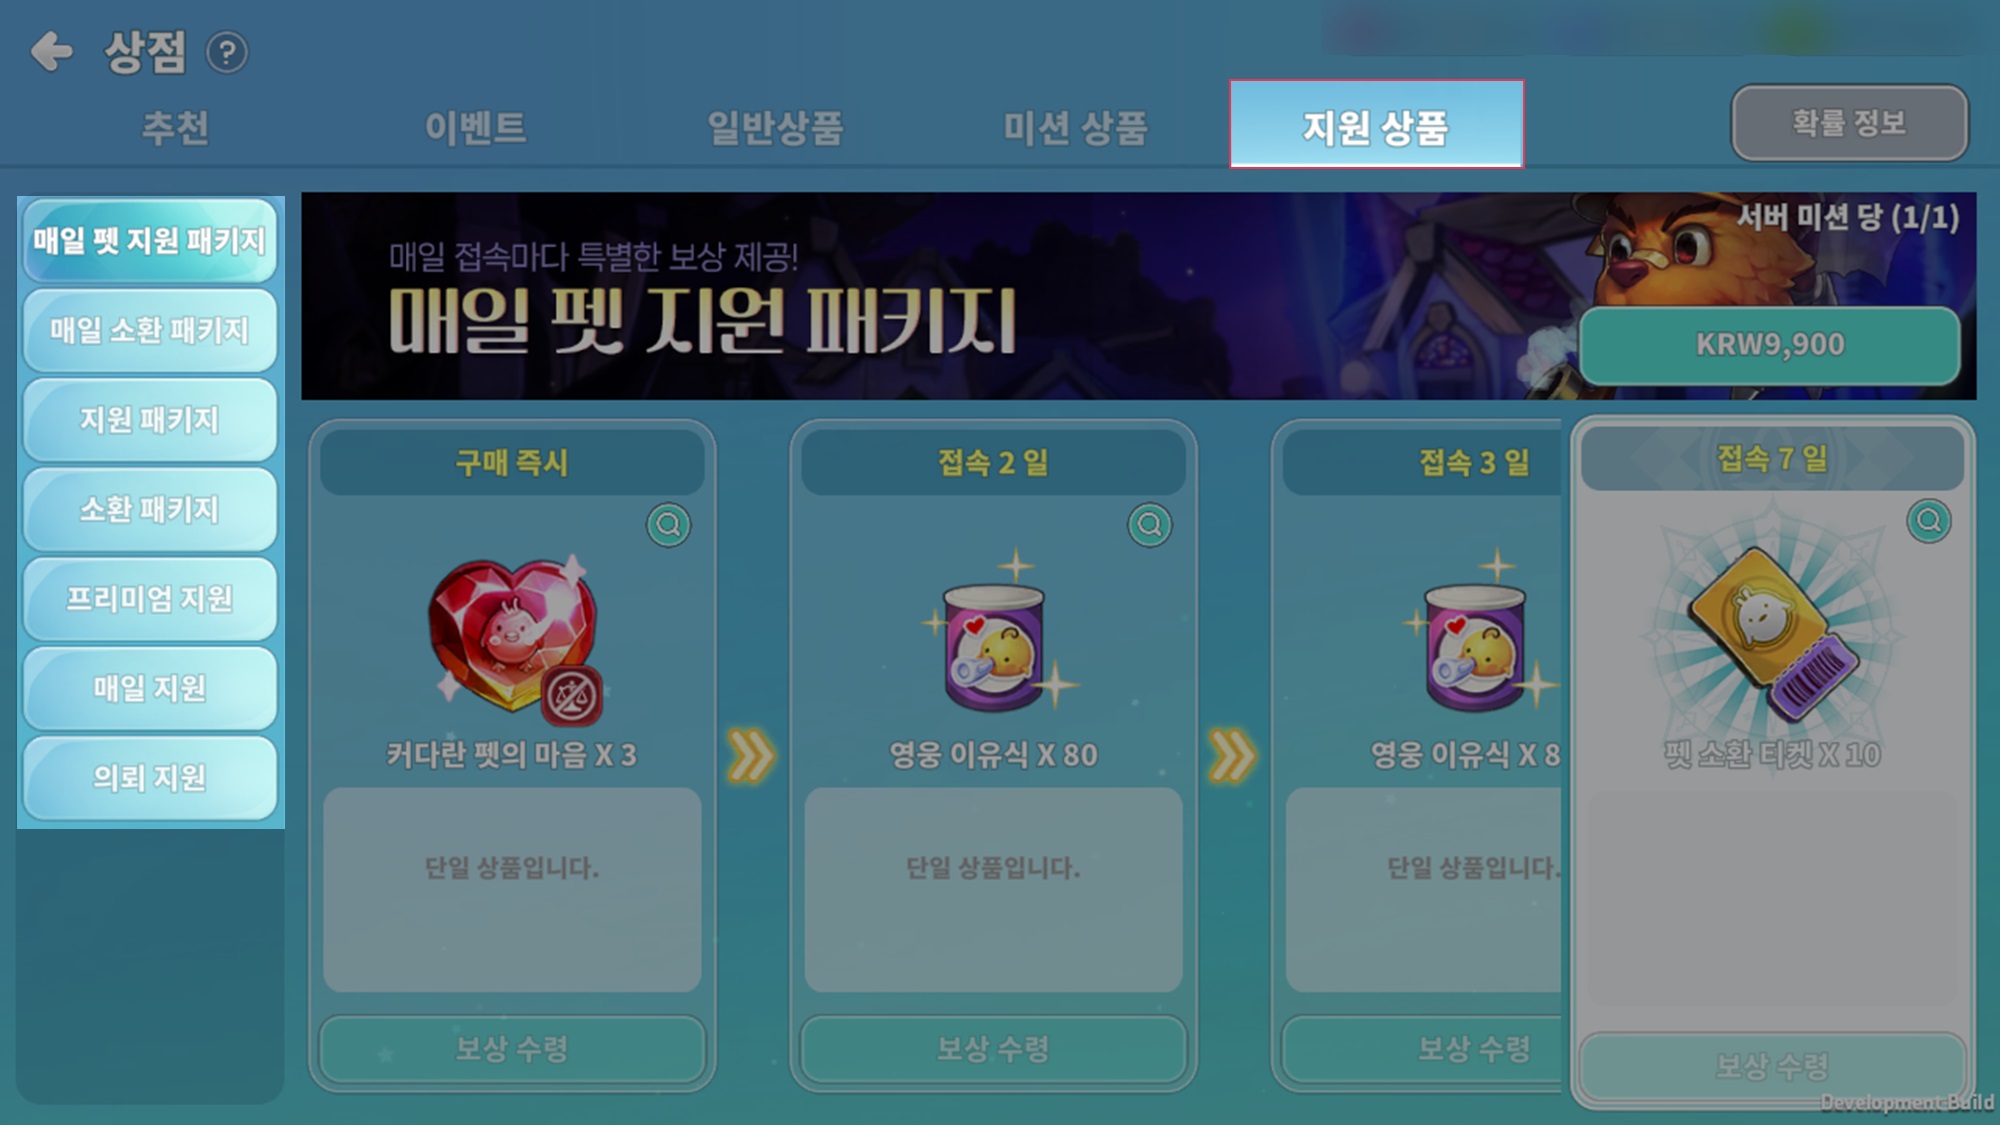Select 매일 소환 패키지 in sidebar

coord(150,330)
